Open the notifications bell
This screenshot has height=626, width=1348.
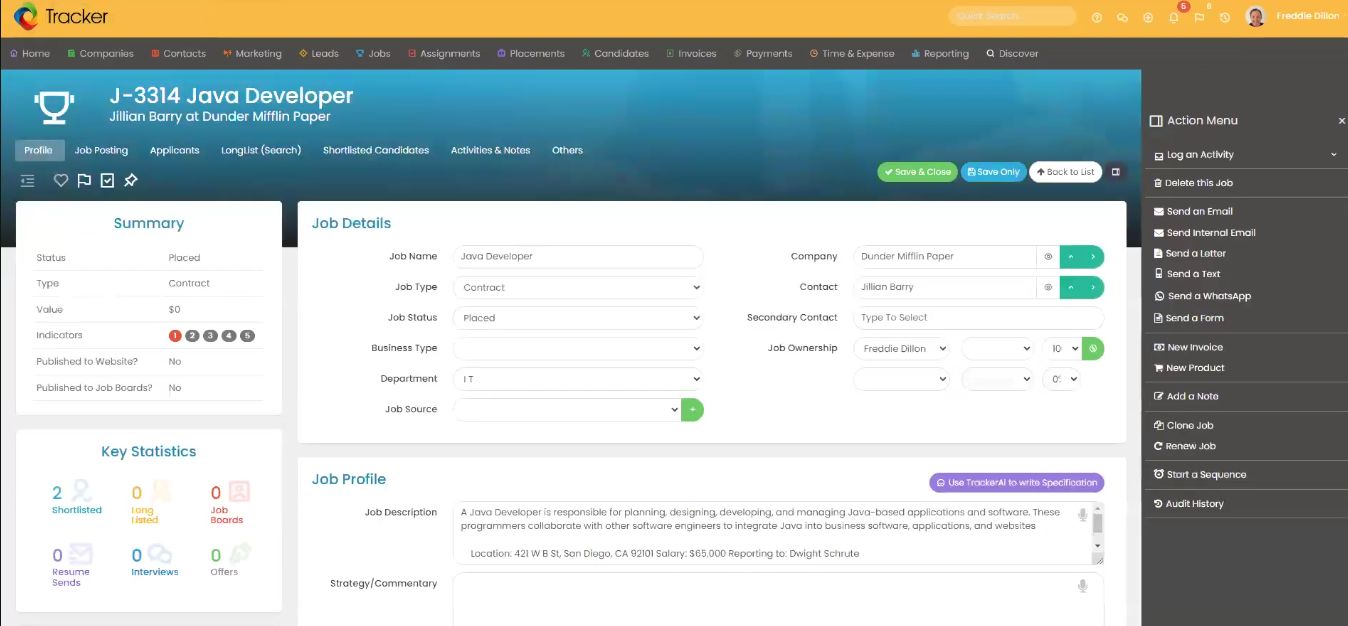(1174, 17)
